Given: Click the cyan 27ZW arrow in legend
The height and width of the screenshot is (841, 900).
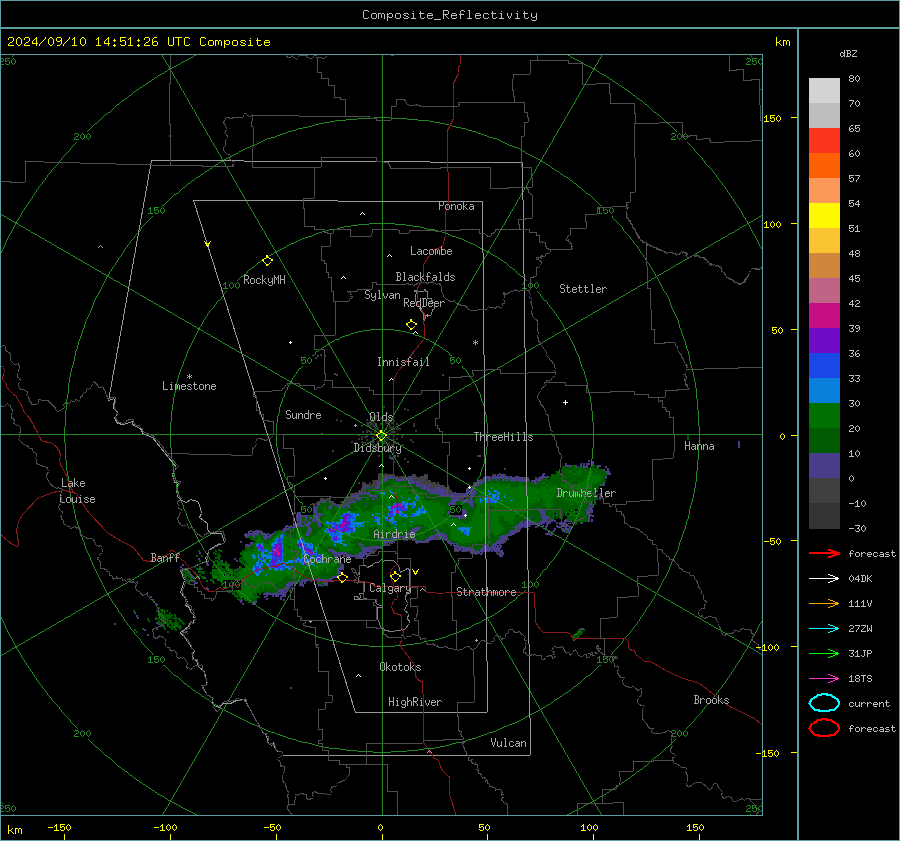Looking at the screenshot, I should 824,629.
